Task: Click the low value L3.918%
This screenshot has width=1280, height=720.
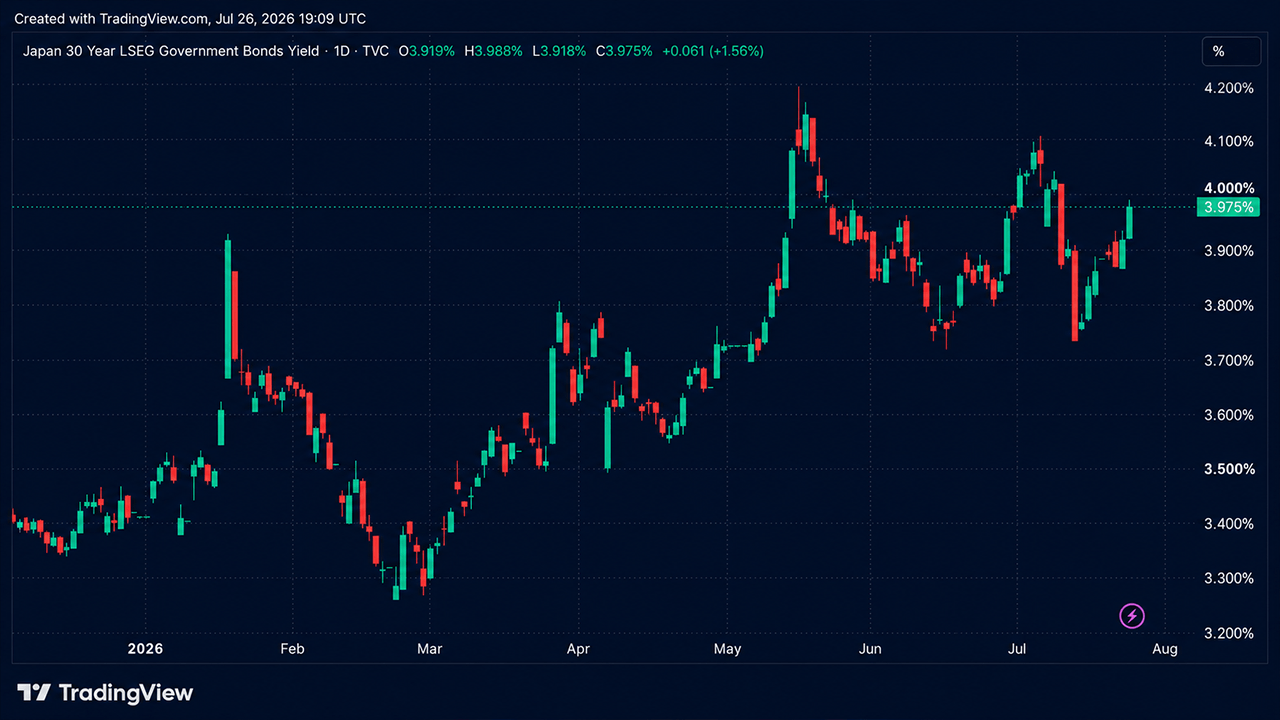Action: coord(558,51)
